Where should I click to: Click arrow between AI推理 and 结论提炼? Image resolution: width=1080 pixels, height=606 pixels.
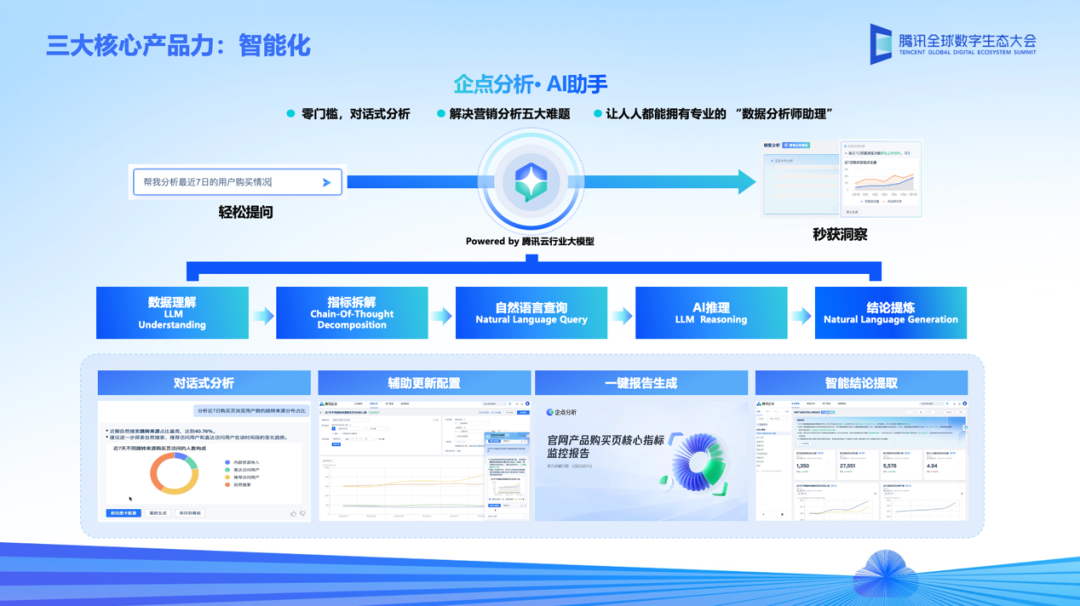(801, 315)
